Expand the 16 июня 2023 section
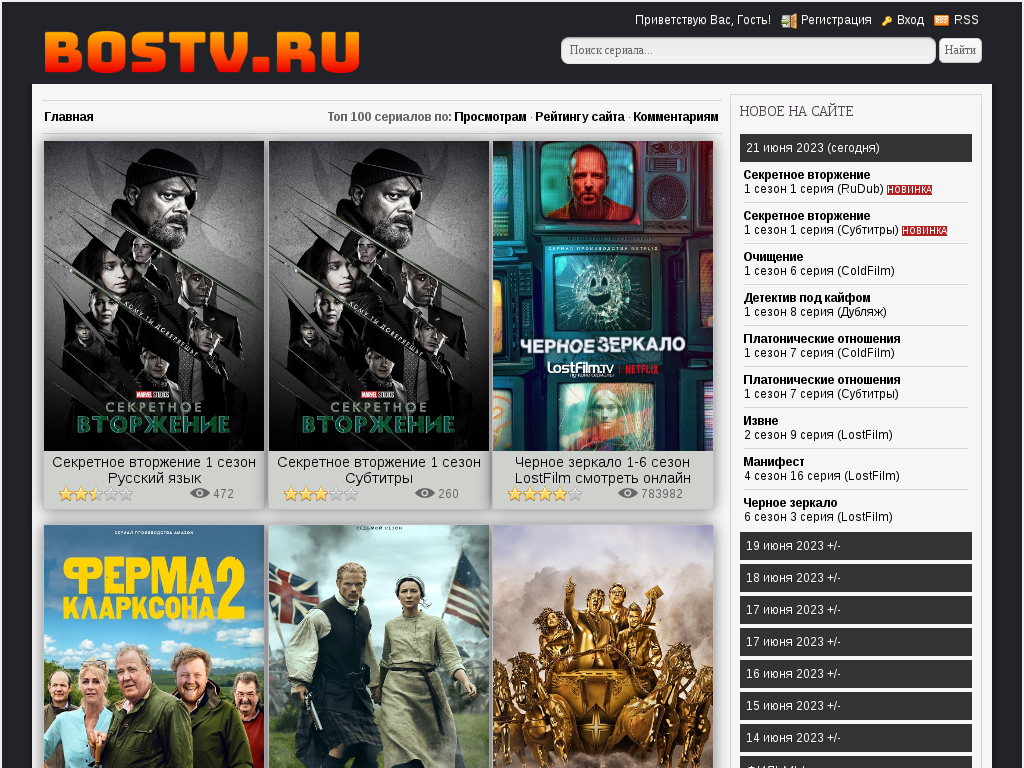This screenshot has height=768, width=1024. point(856,674)
